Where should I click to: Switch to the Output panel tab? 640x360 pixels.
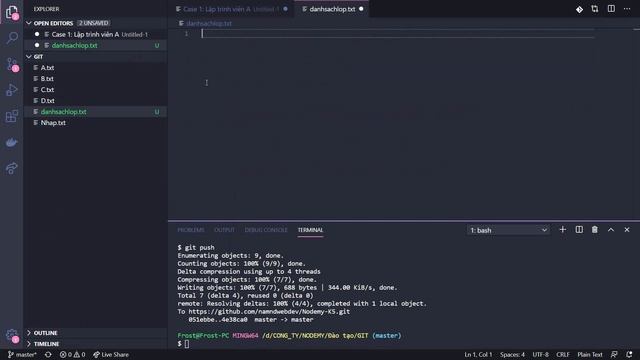point(224,230)
